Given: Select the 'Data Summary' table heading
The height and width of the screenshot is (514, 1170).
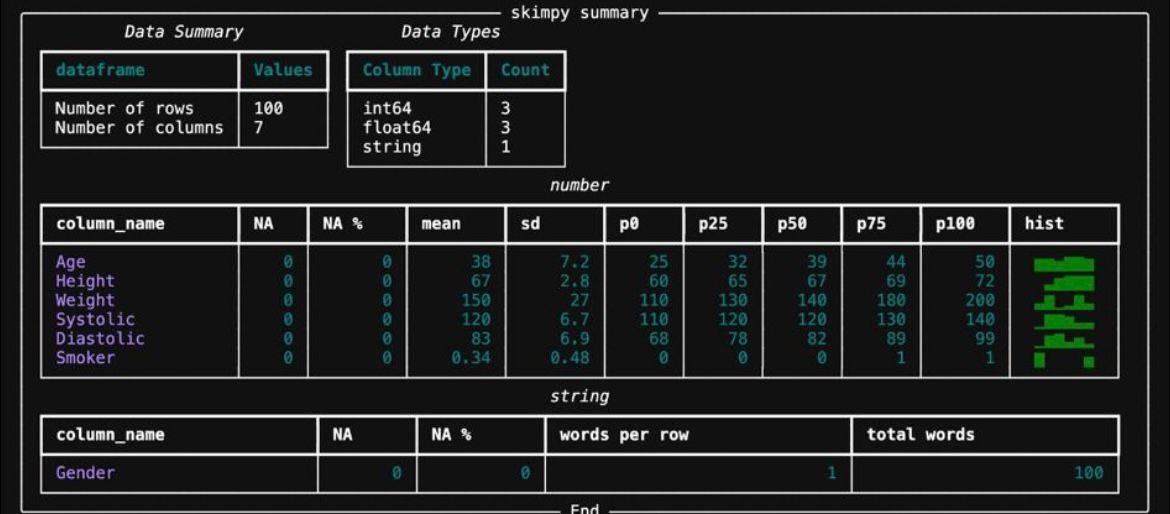Looking at the screenshot, I should (x=183, y=32).
